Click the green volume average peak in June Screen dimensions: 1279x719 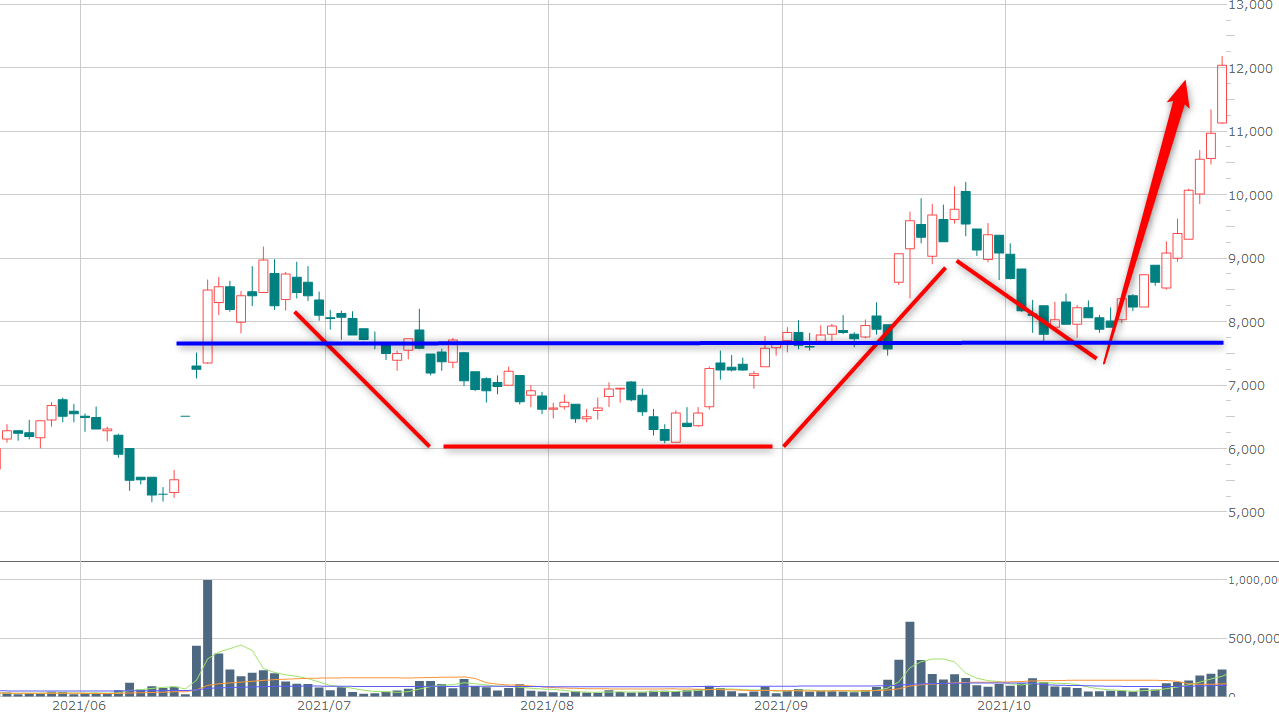click(x=240, y=646)
